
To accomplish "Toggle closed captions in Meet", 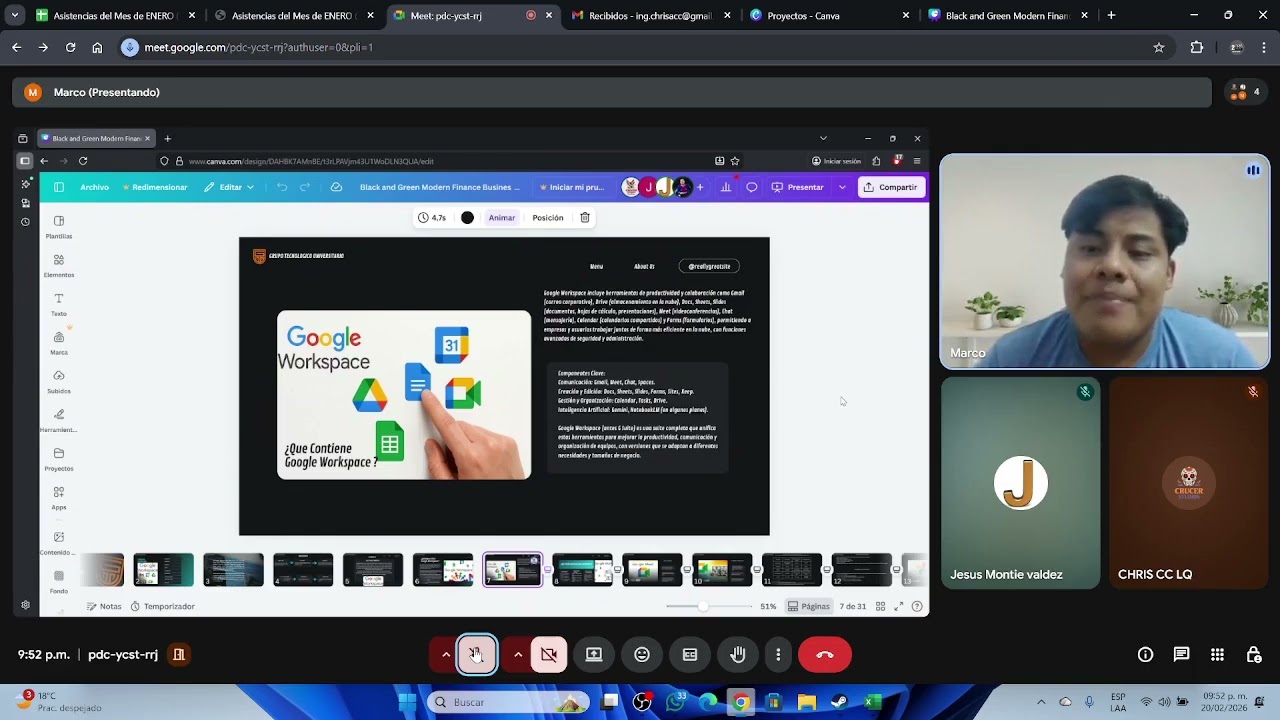I will click(690, 654).
